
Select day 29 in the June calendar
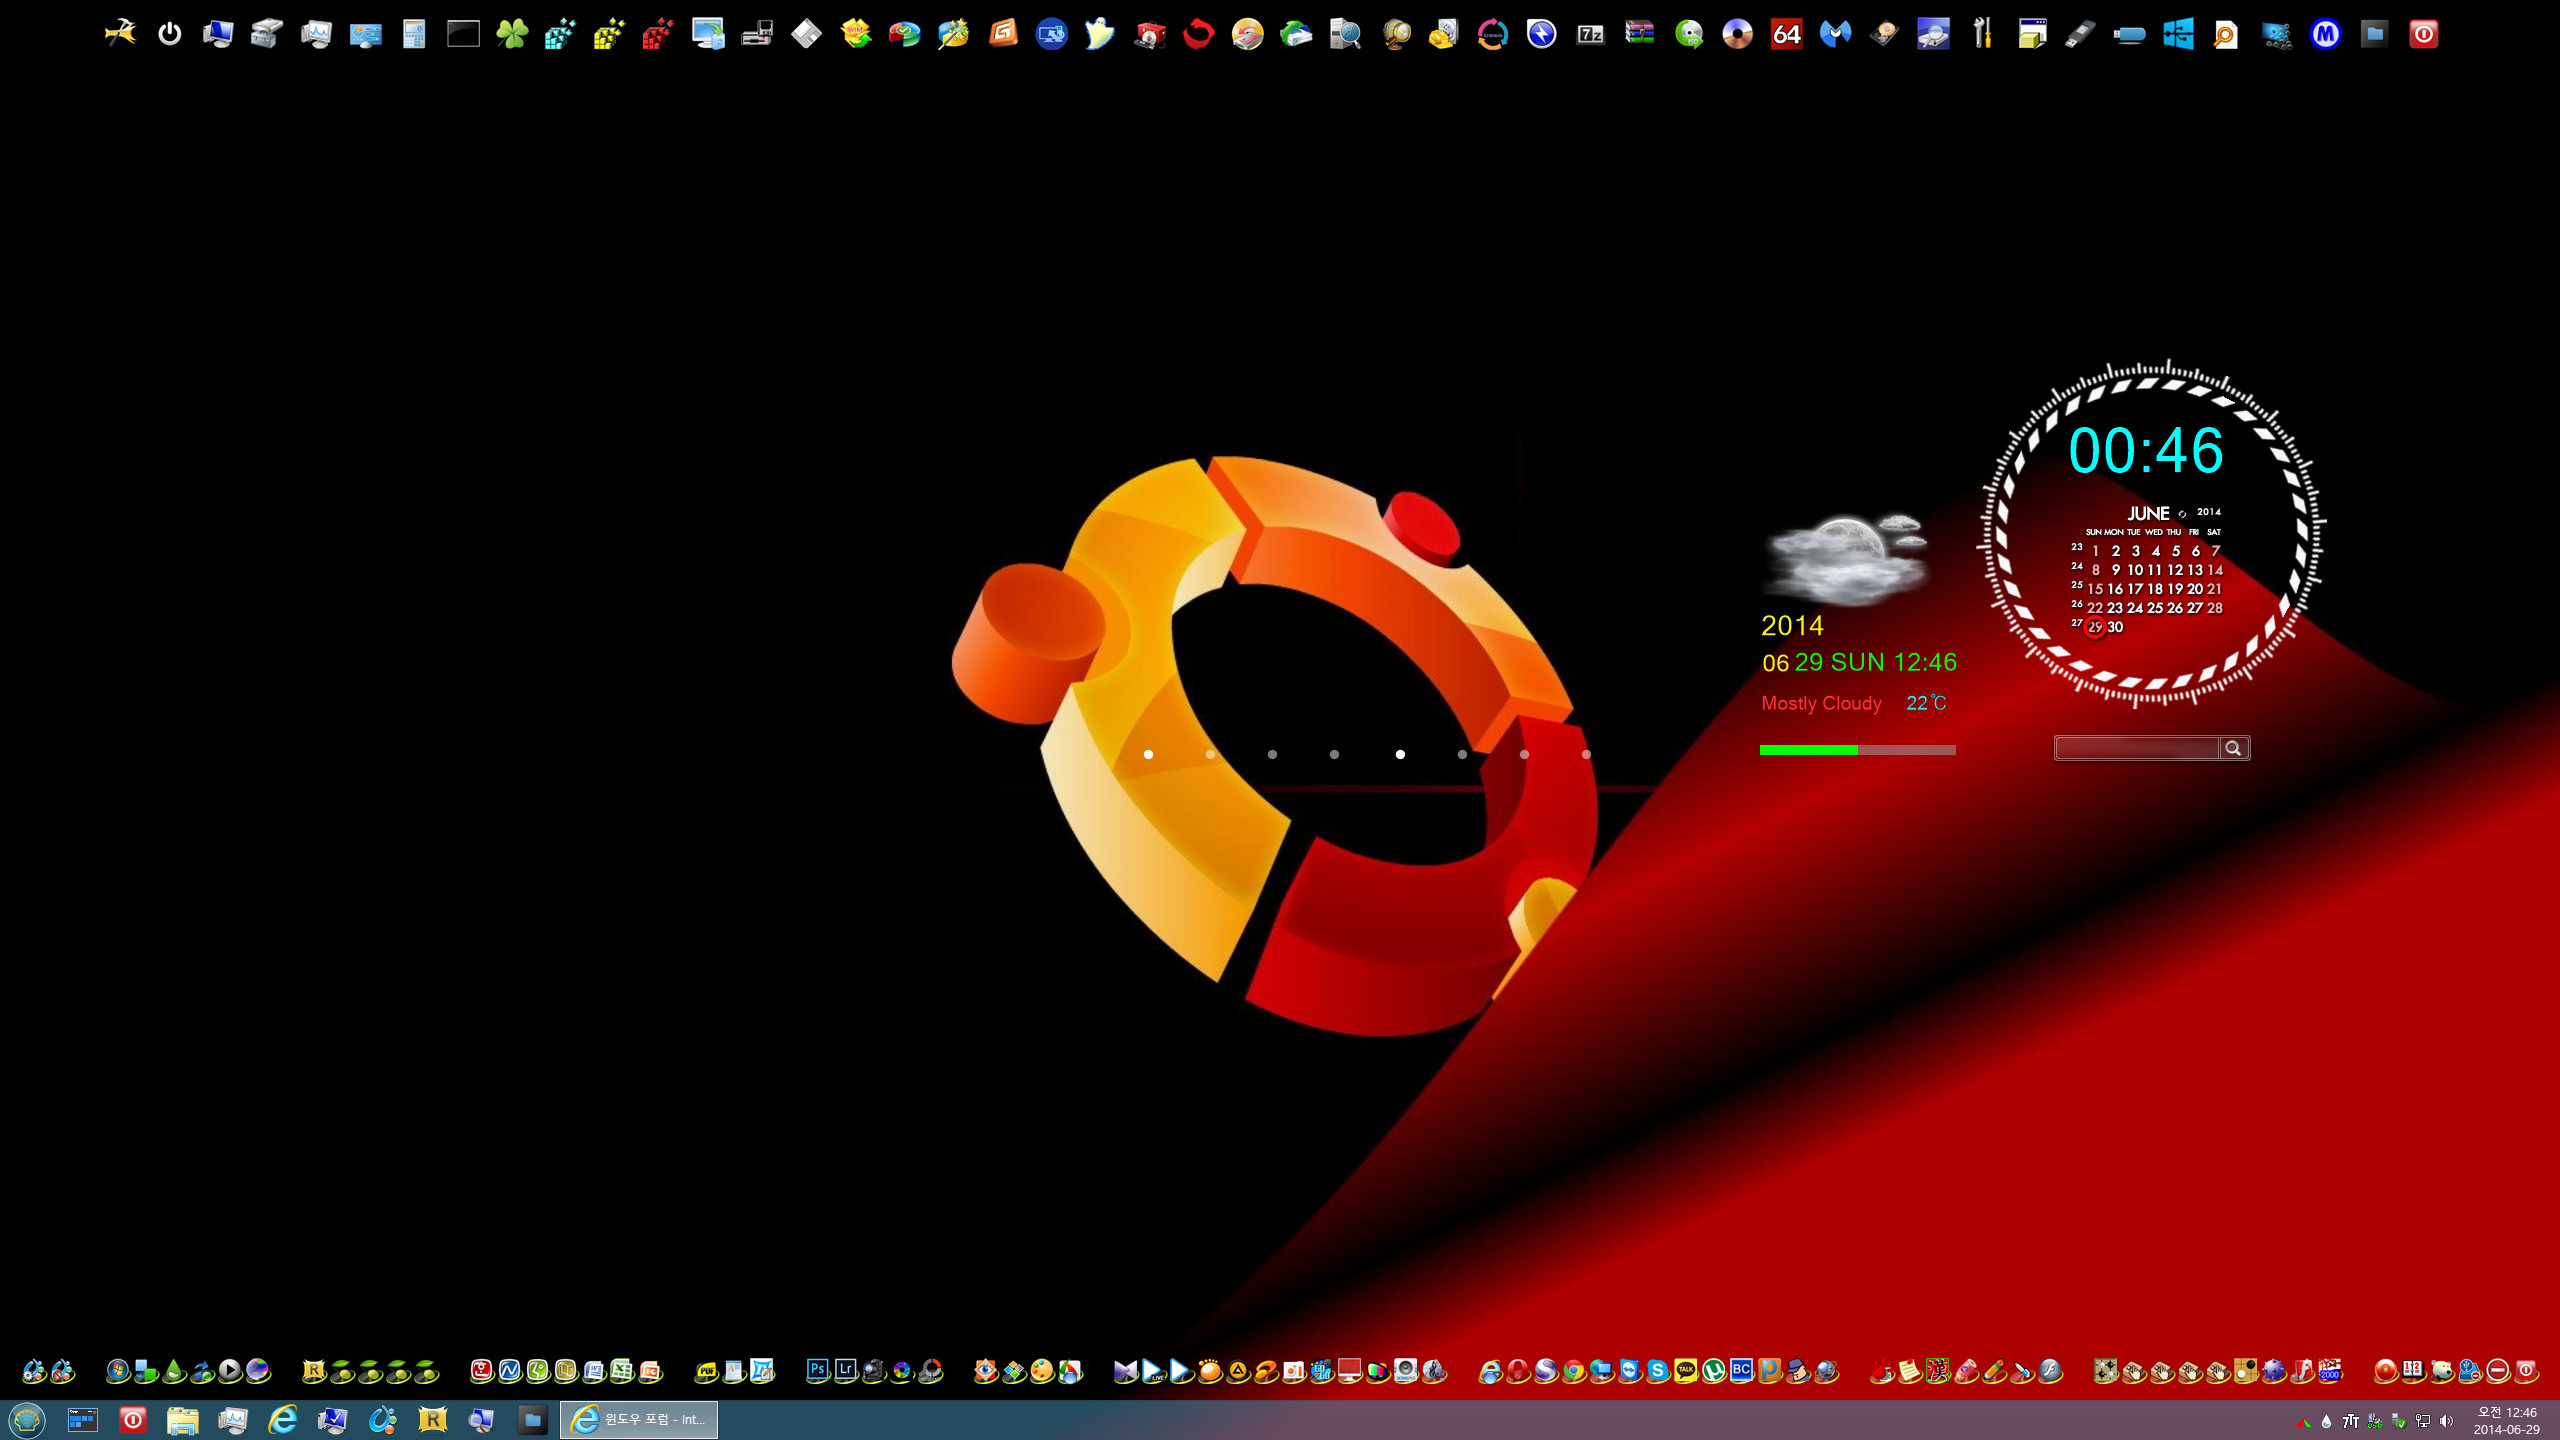pos(2094,627)
